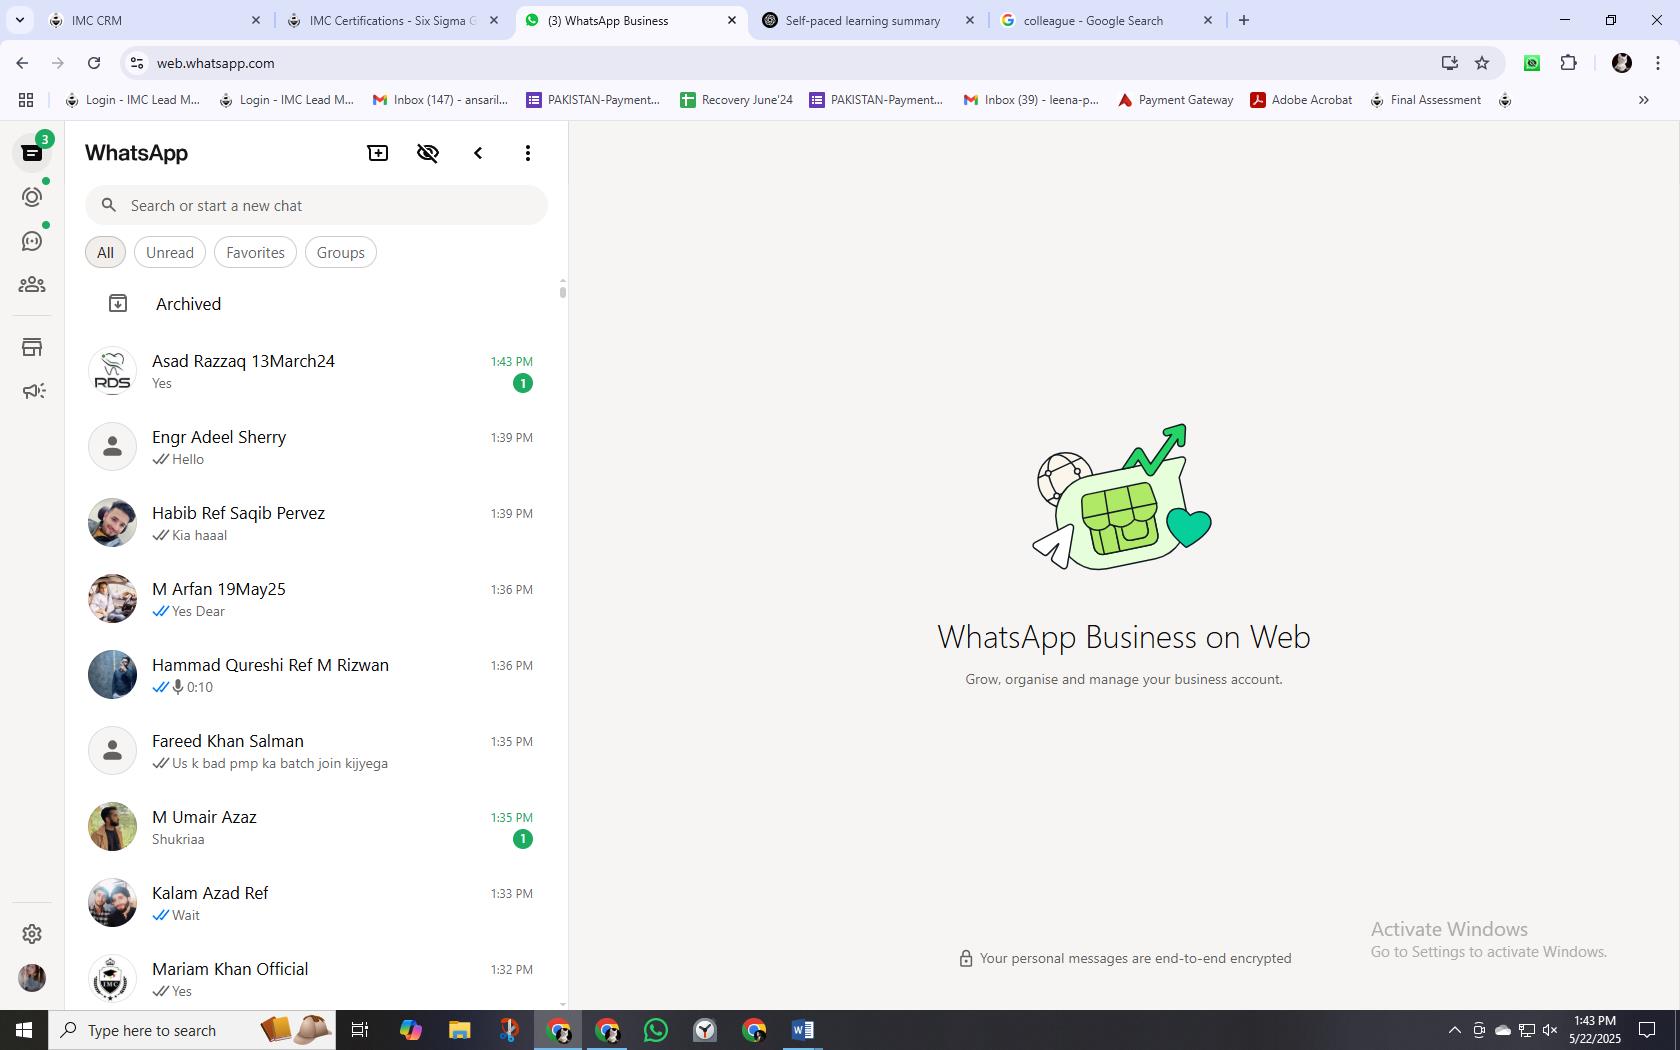Viewport: 1680px width, 1050px height.
Task: Open the Status icon in sidebar
Action: [32, 197]
